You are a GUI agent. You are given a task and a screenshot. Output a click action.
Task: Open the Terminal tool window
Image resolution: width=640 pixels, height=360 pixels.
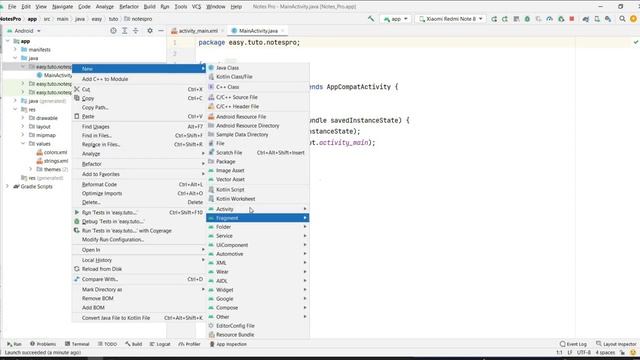pyautogui.click(x=77, y=344)
